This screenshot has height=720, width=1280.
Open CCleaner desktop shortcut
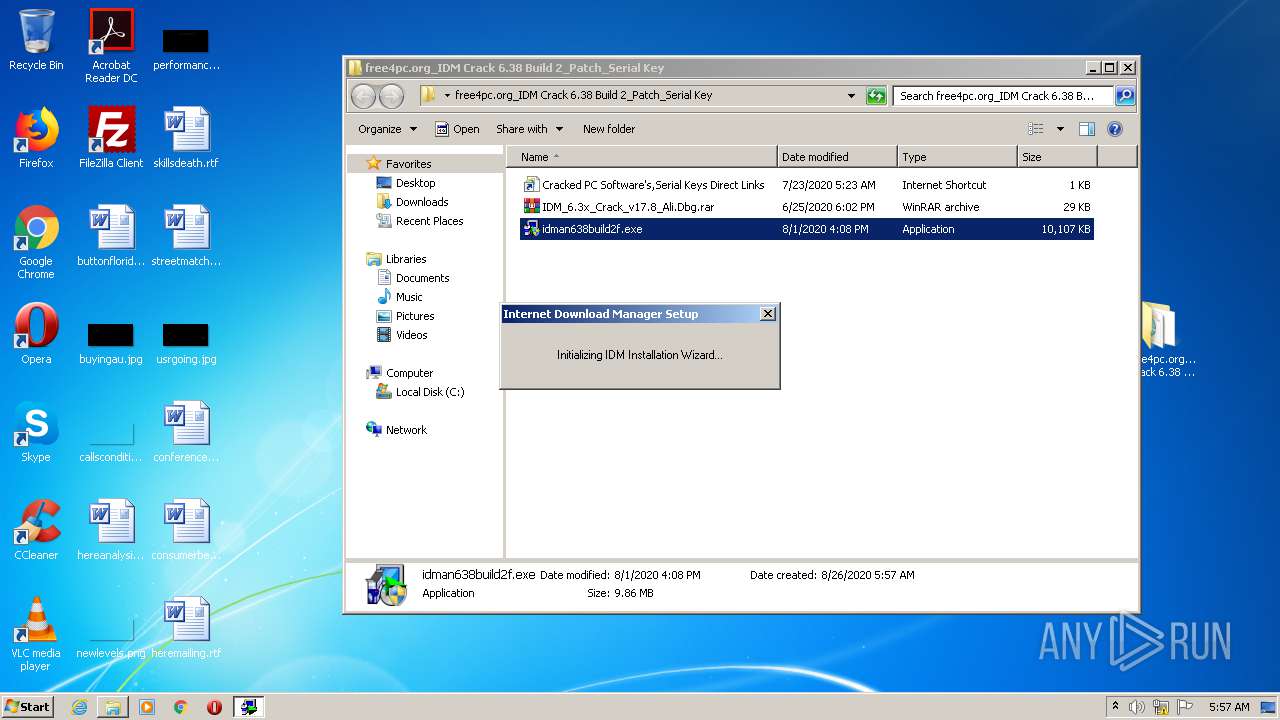36,530
